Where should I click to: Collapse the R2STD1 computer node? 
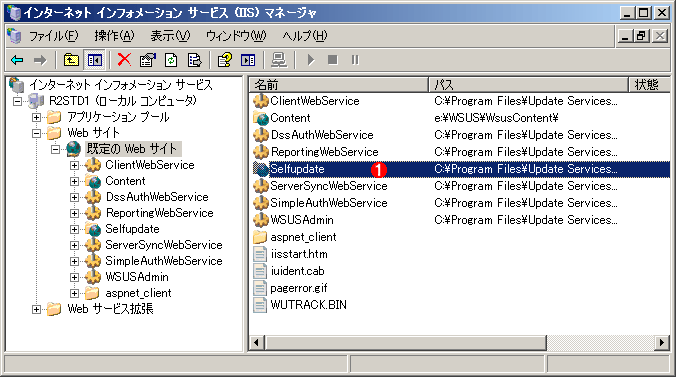pos(17,102)
